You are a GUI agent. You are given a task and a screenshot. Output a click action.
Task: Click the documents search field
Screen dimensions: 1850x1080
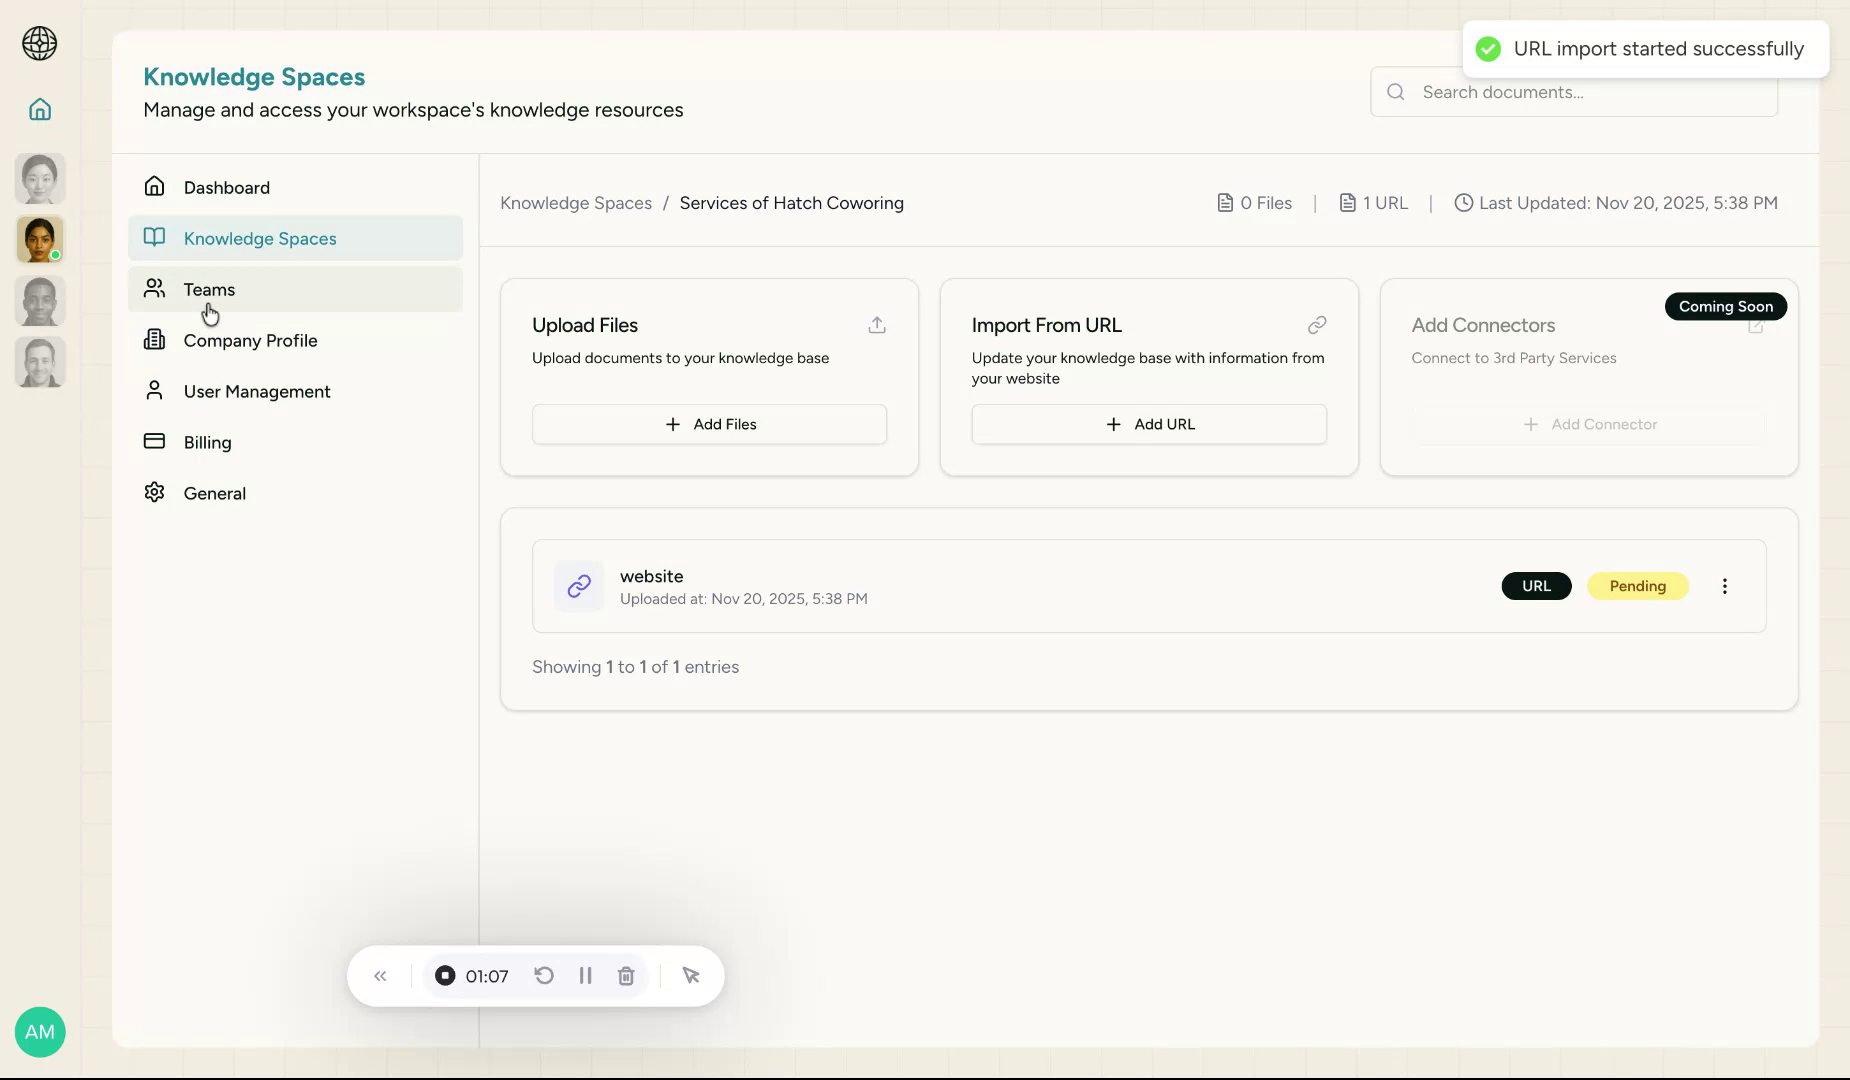tap(1570, 92)
